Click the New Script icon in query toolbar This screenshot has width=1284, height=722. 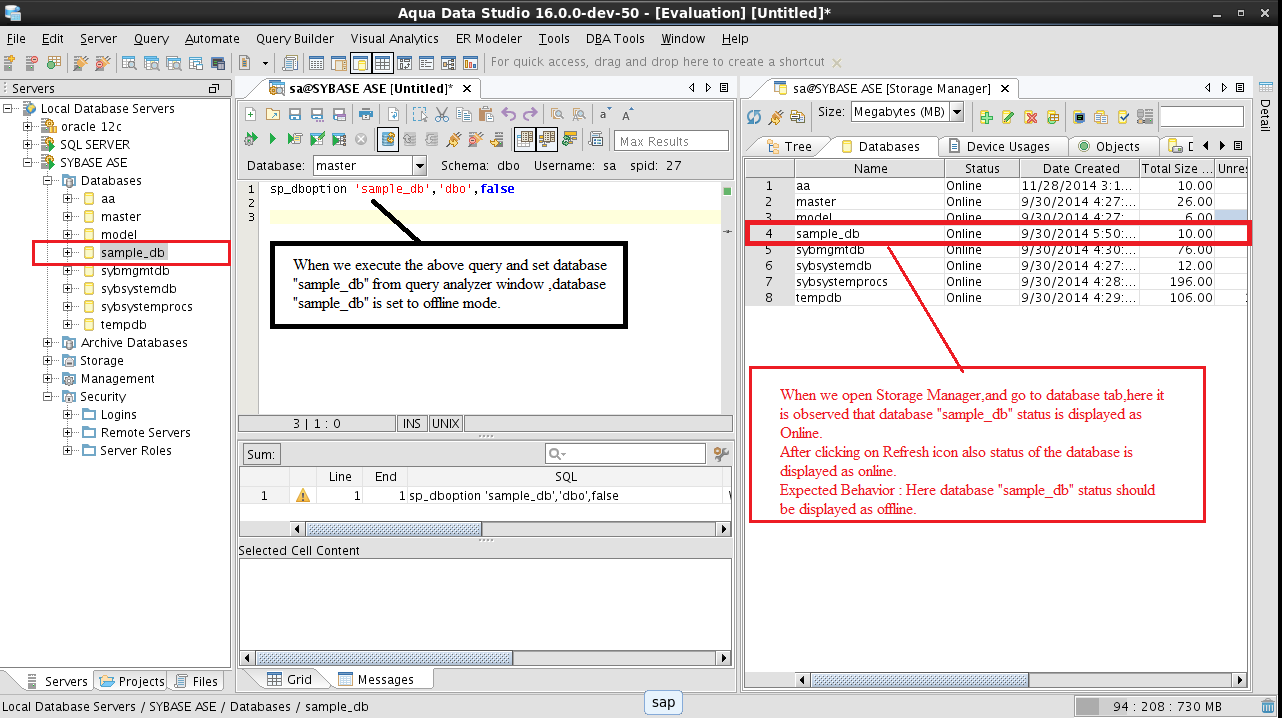point(250,115)
